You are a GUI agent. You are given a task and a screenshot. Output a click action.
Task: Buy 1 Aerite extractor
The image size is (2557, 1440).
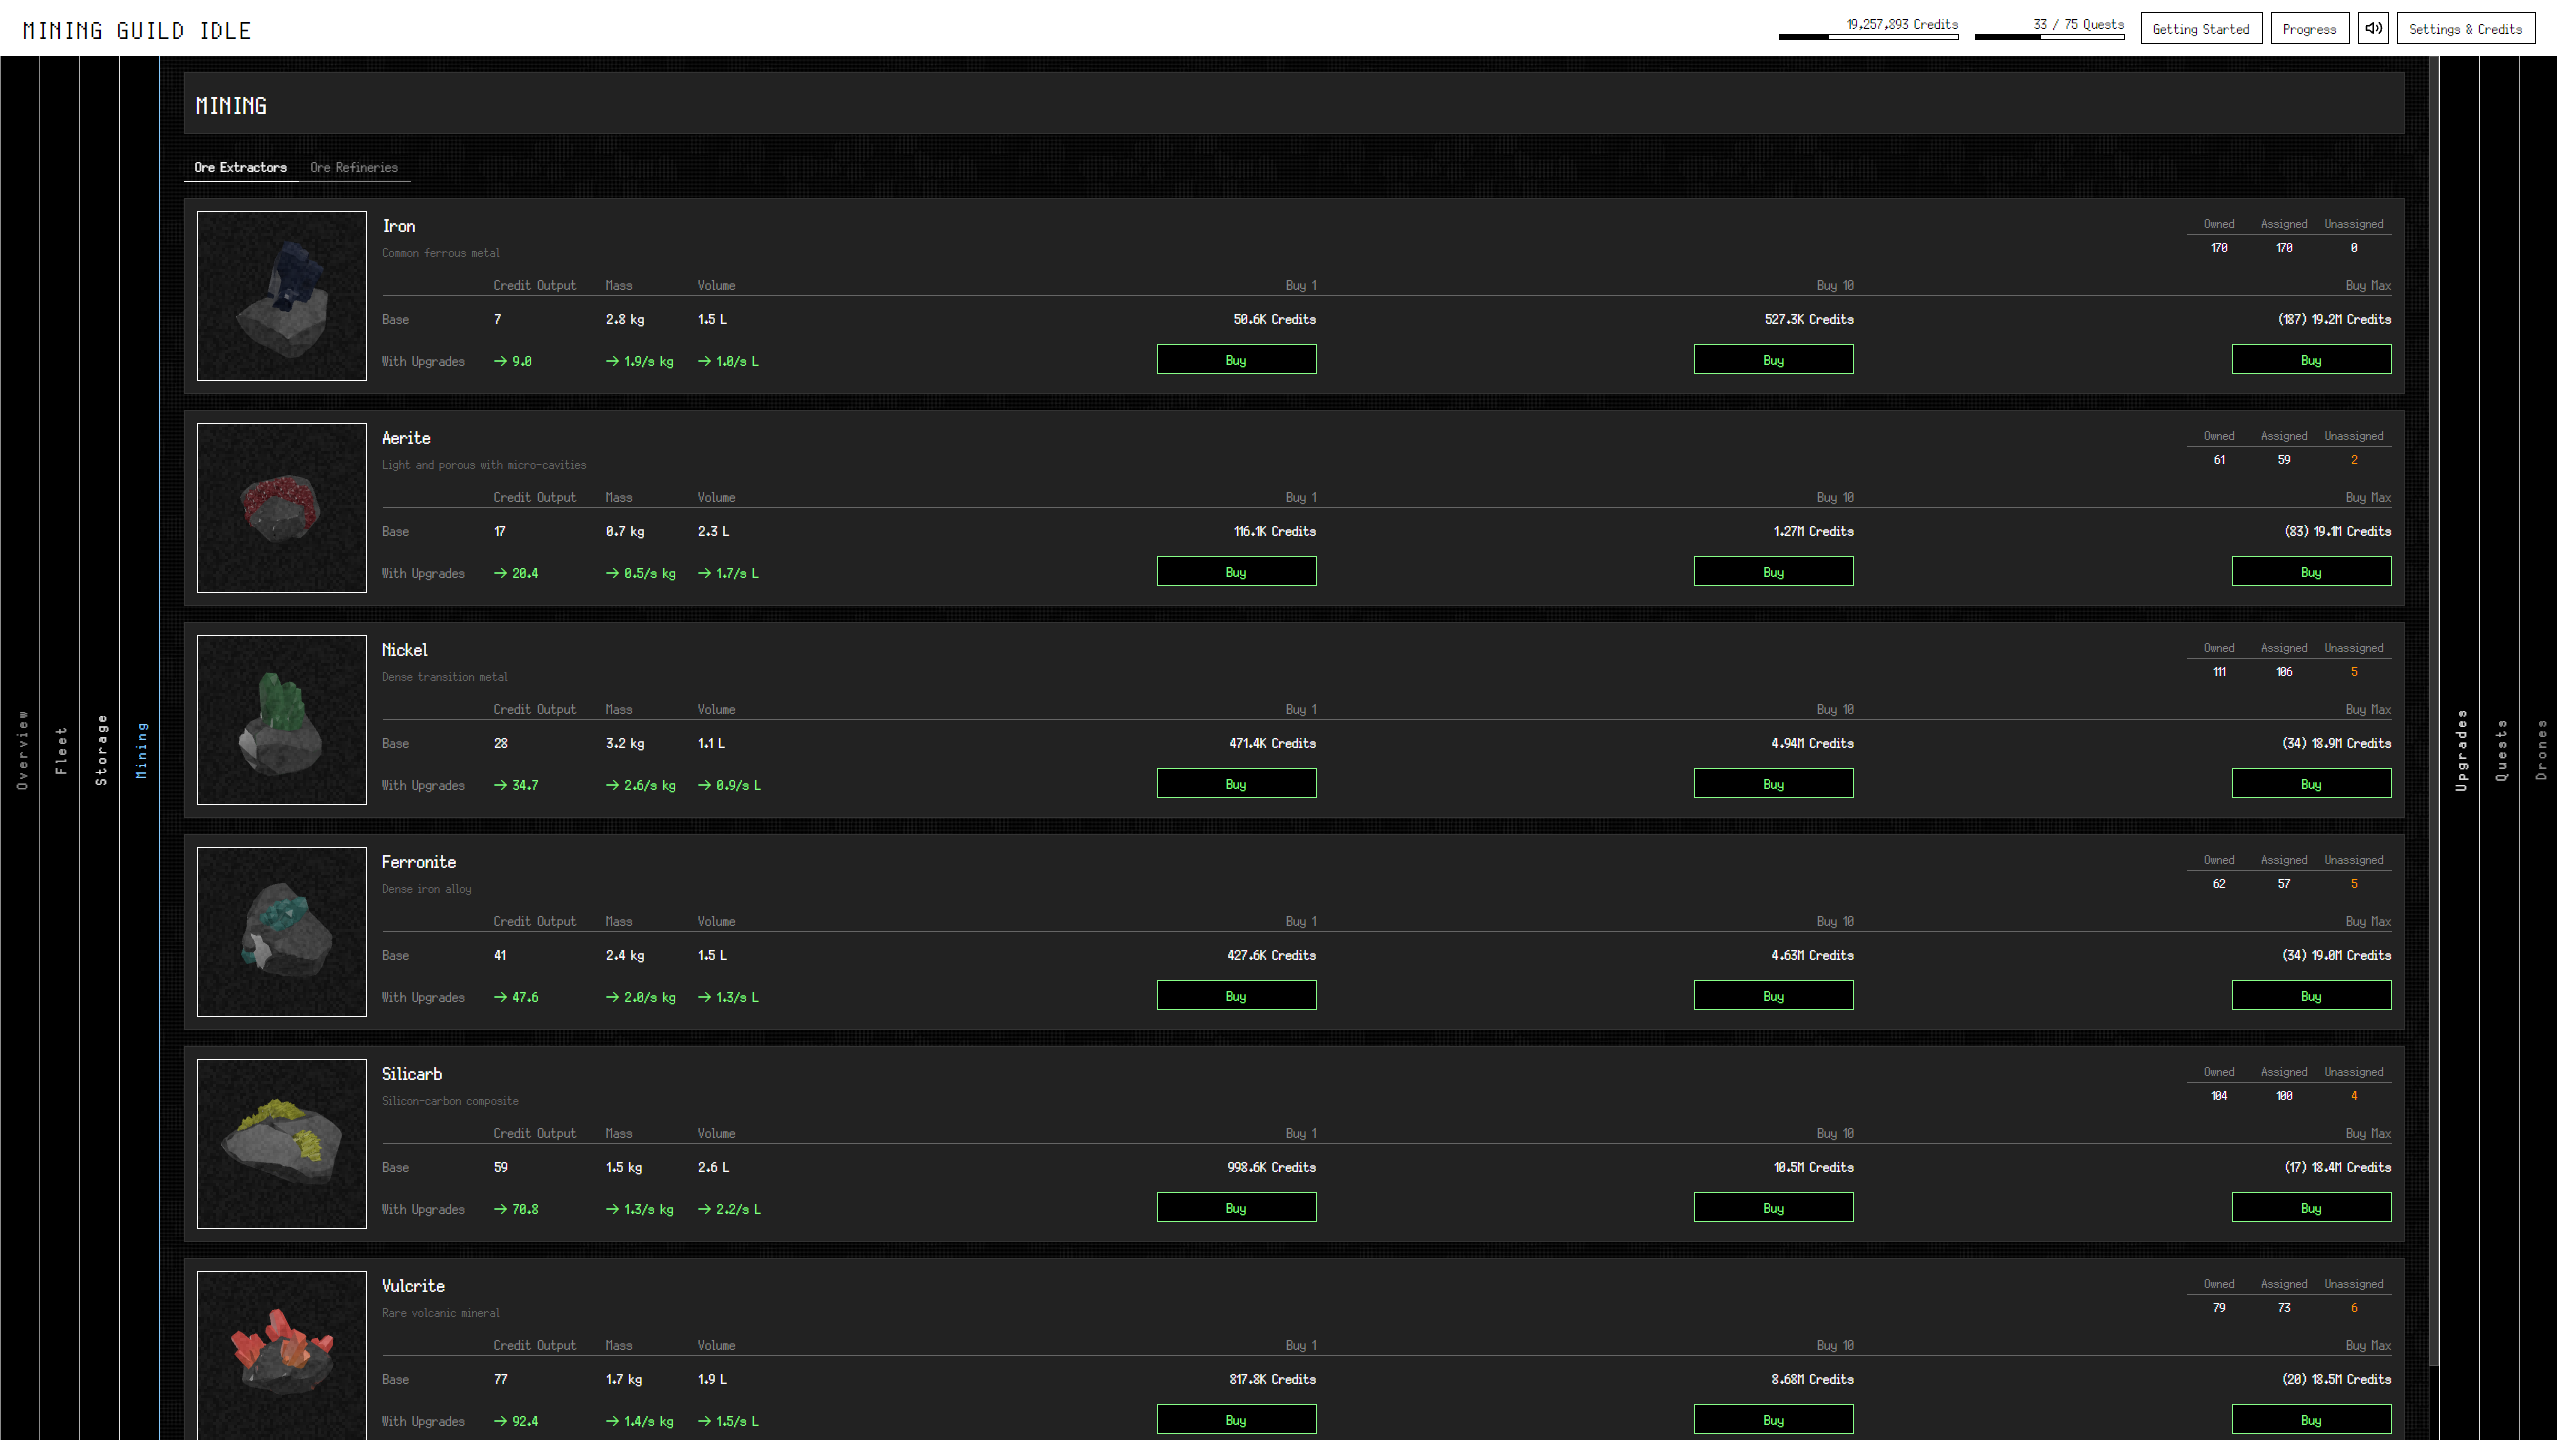[1236, 571]
